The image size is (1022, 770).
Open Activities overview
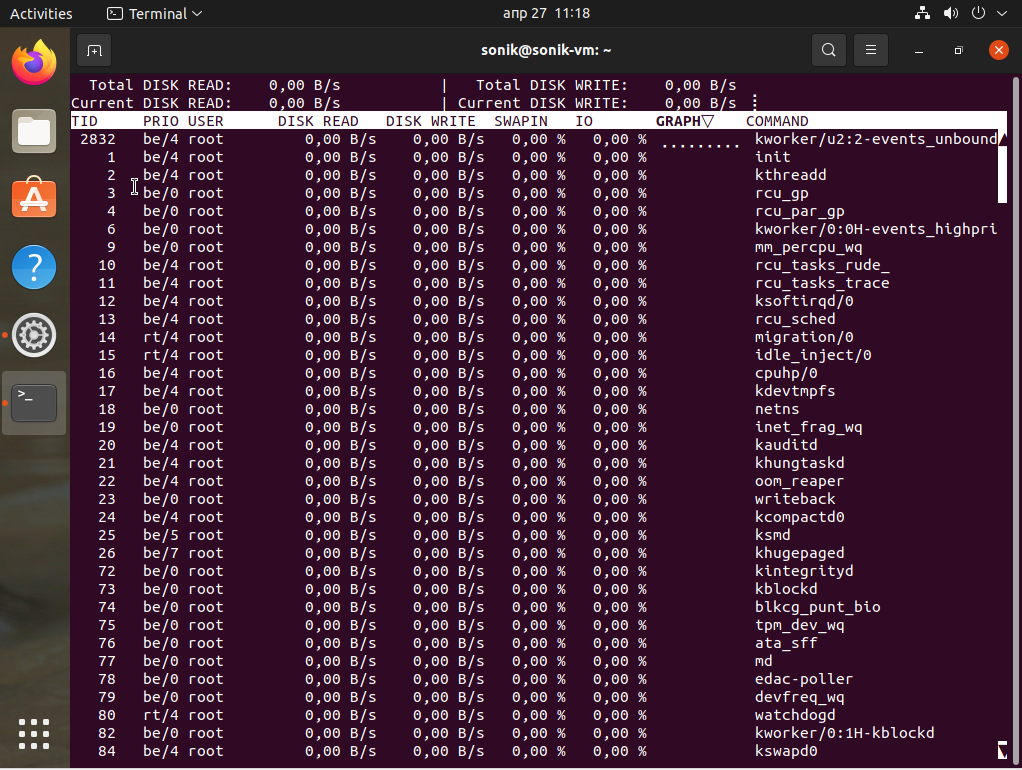tap(41, 14)
